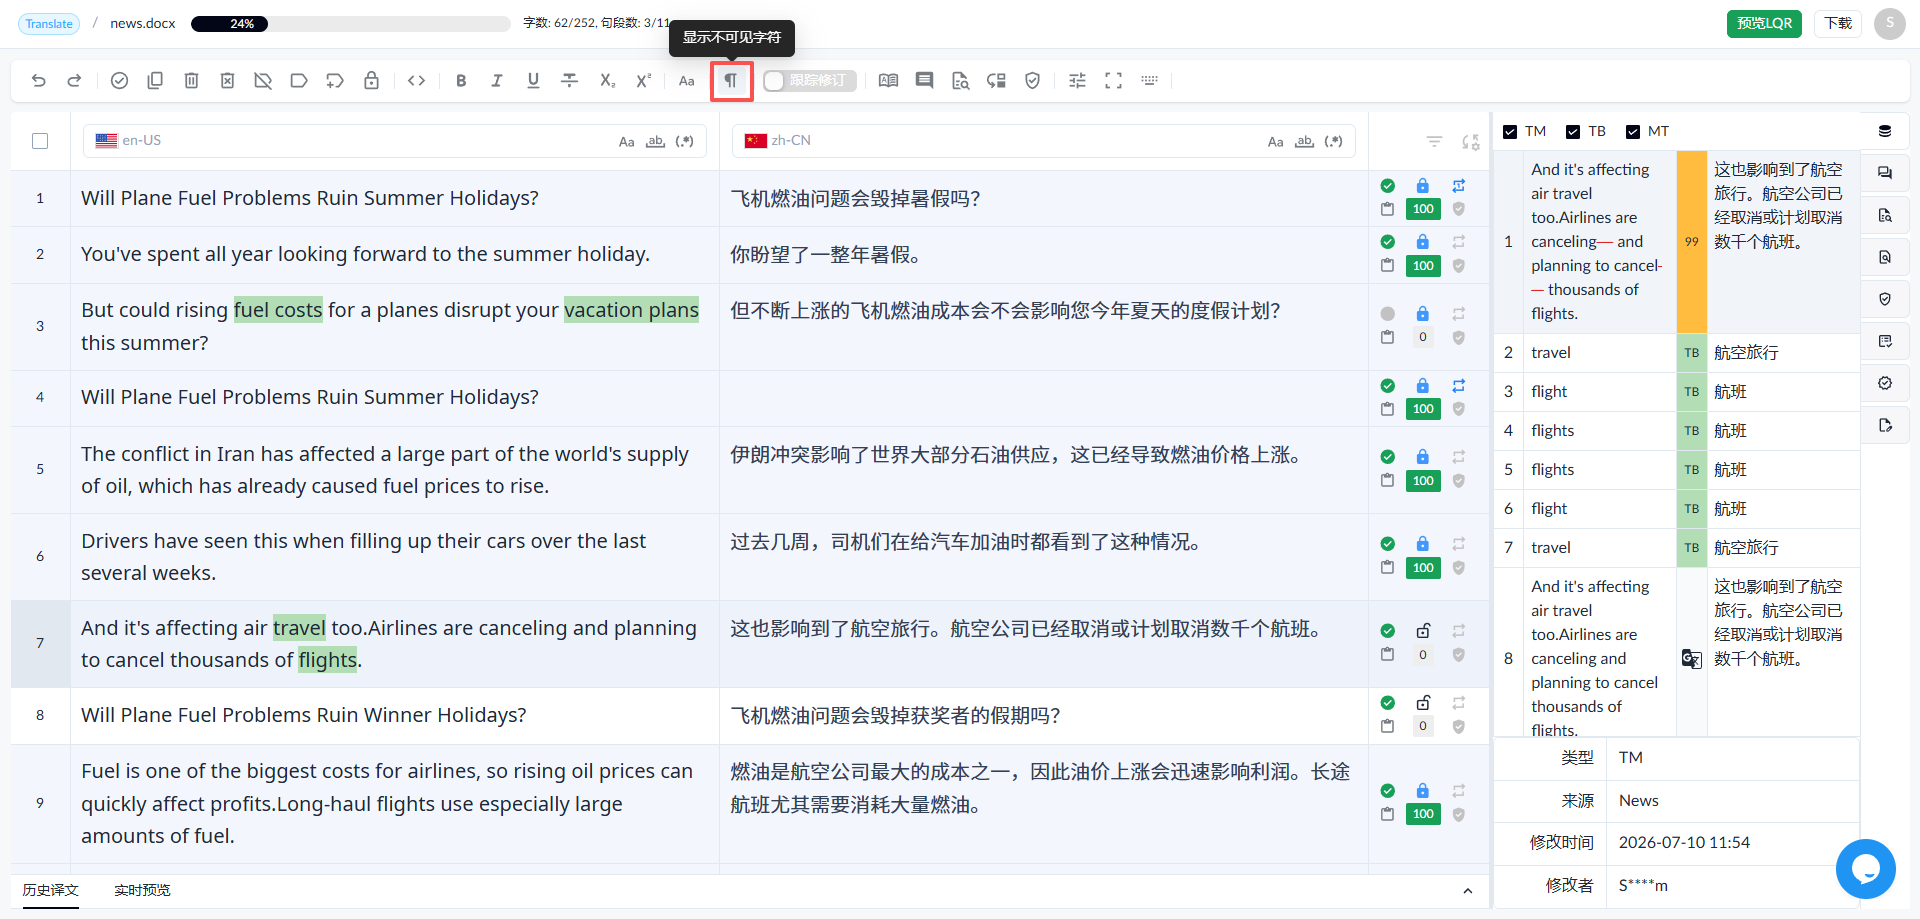Apply italic formatting
This screenshot has height=919, width=1920.
(497, 81)
